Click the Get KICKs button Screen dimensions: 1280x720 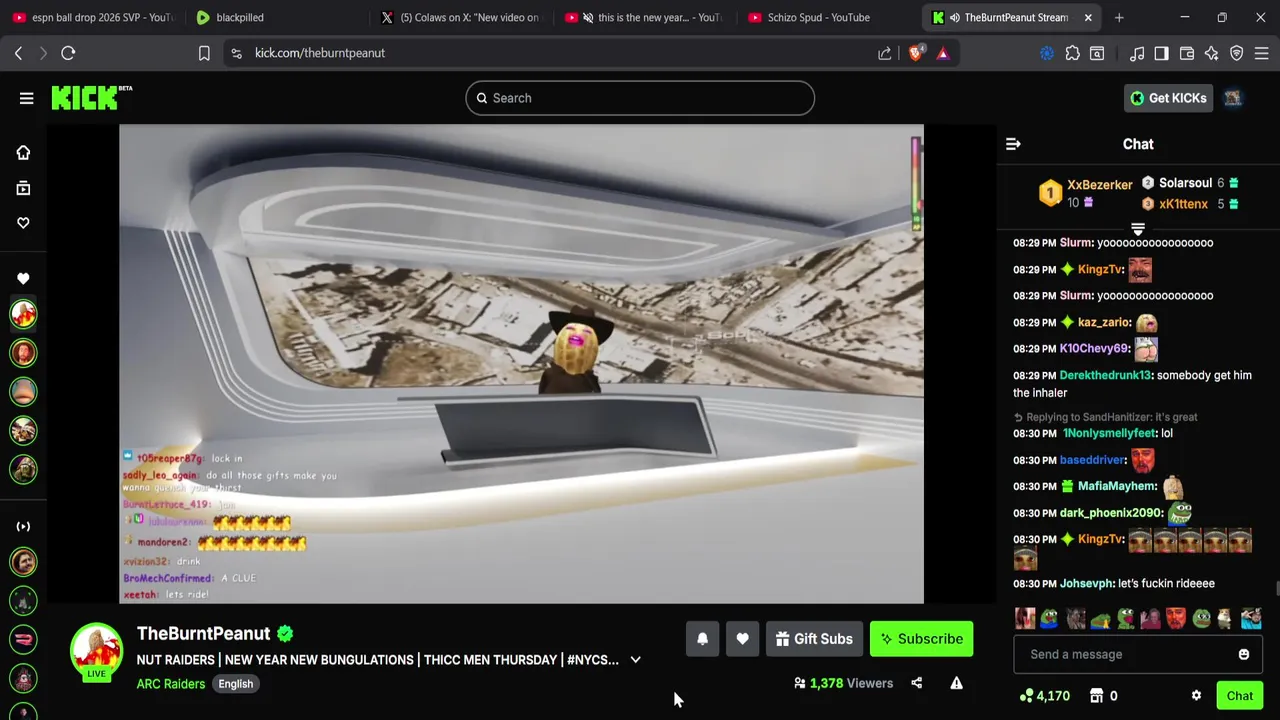1168,98
